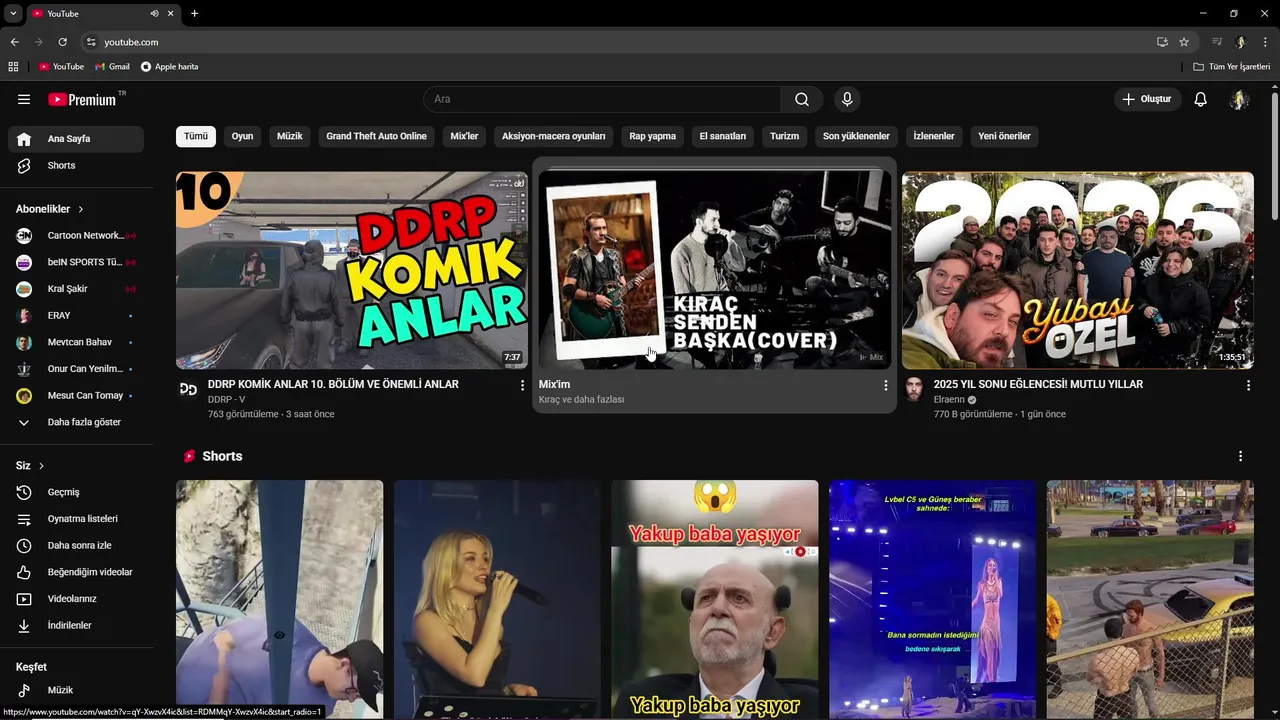The width and height of the screenshot is (1280, 720).
Task: Expand the Abonelikler section chevron
Action: [81, 209]
